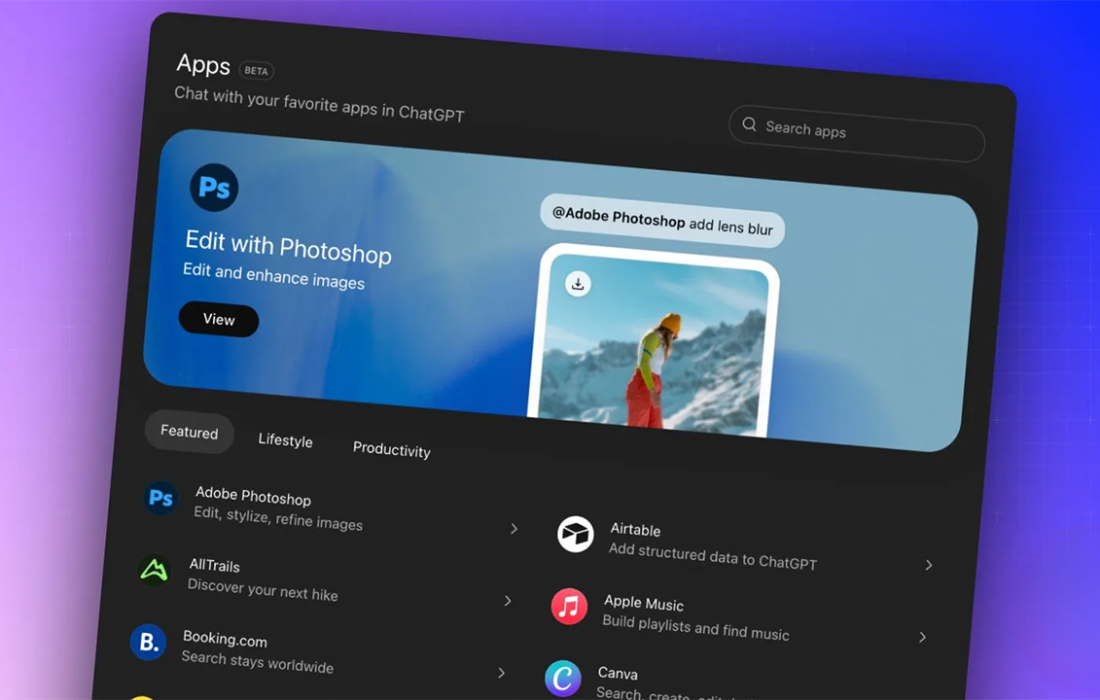
Task: Click the download icon on the preview image
Action: tap(578, 283)
